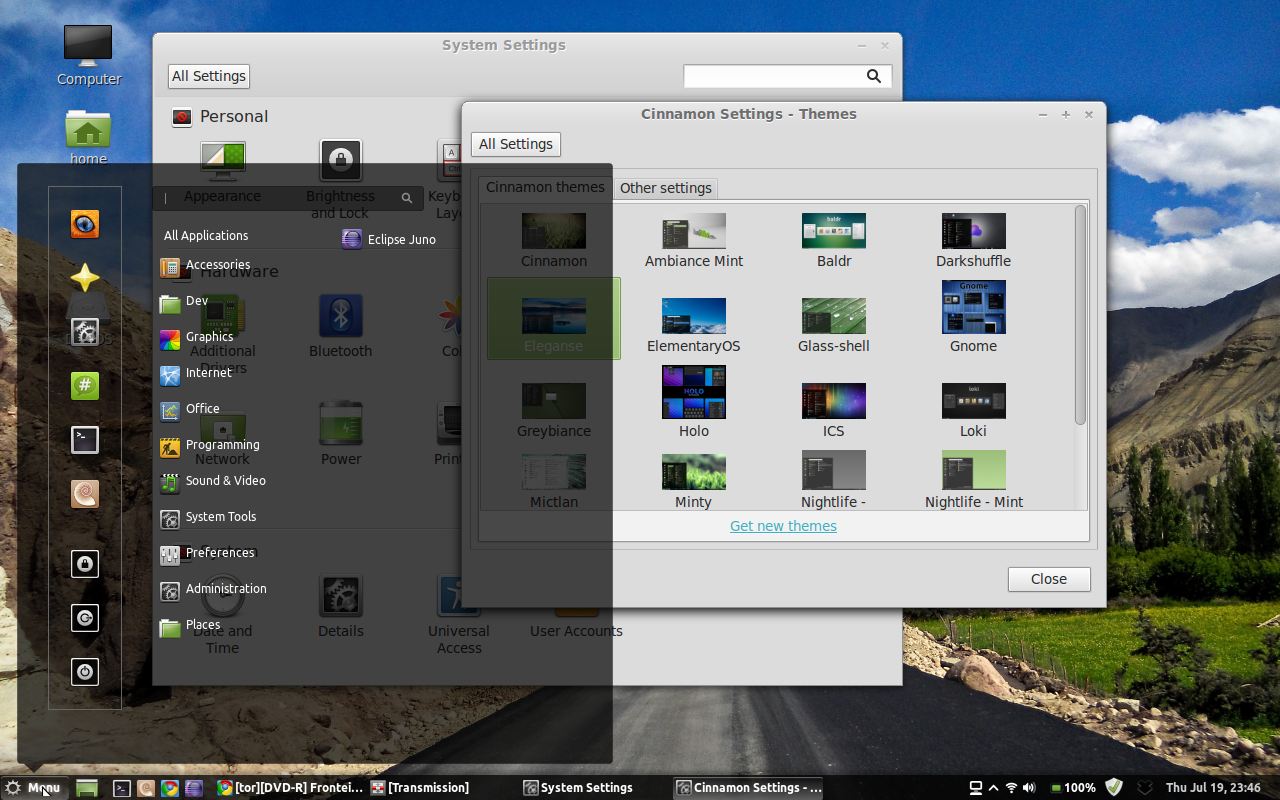
Task: Click All Settings in Themes window
Action: pos(516,144)
